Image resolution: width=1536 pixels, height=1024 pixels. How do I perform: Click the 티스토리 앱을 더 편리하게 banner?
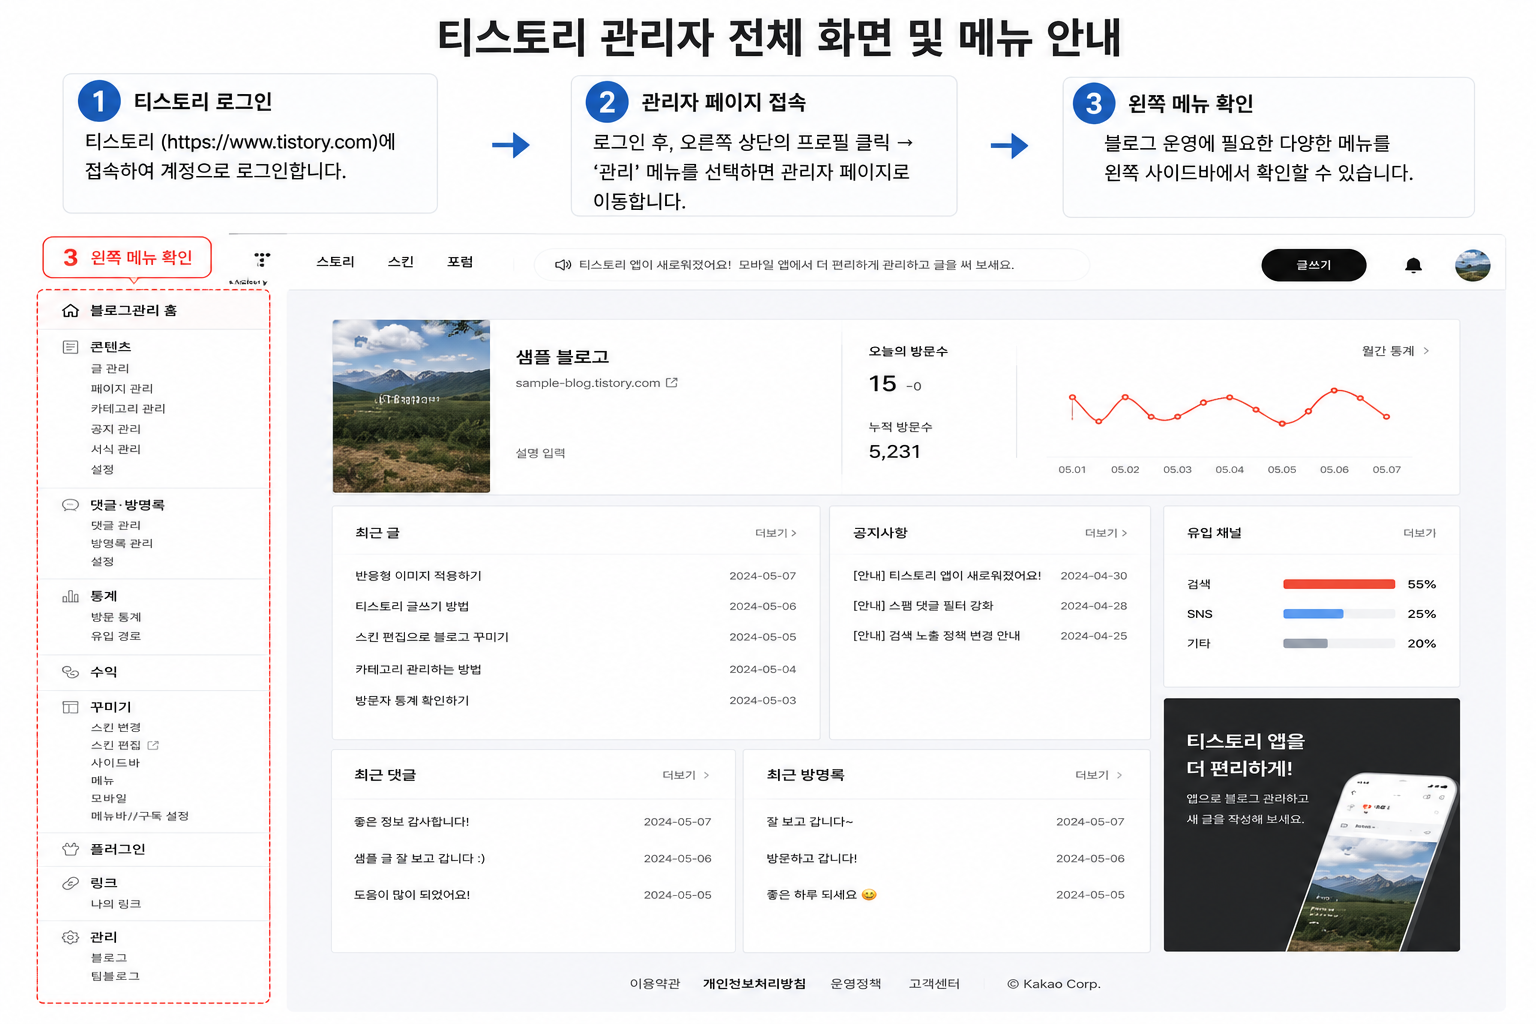(1312, 825)
